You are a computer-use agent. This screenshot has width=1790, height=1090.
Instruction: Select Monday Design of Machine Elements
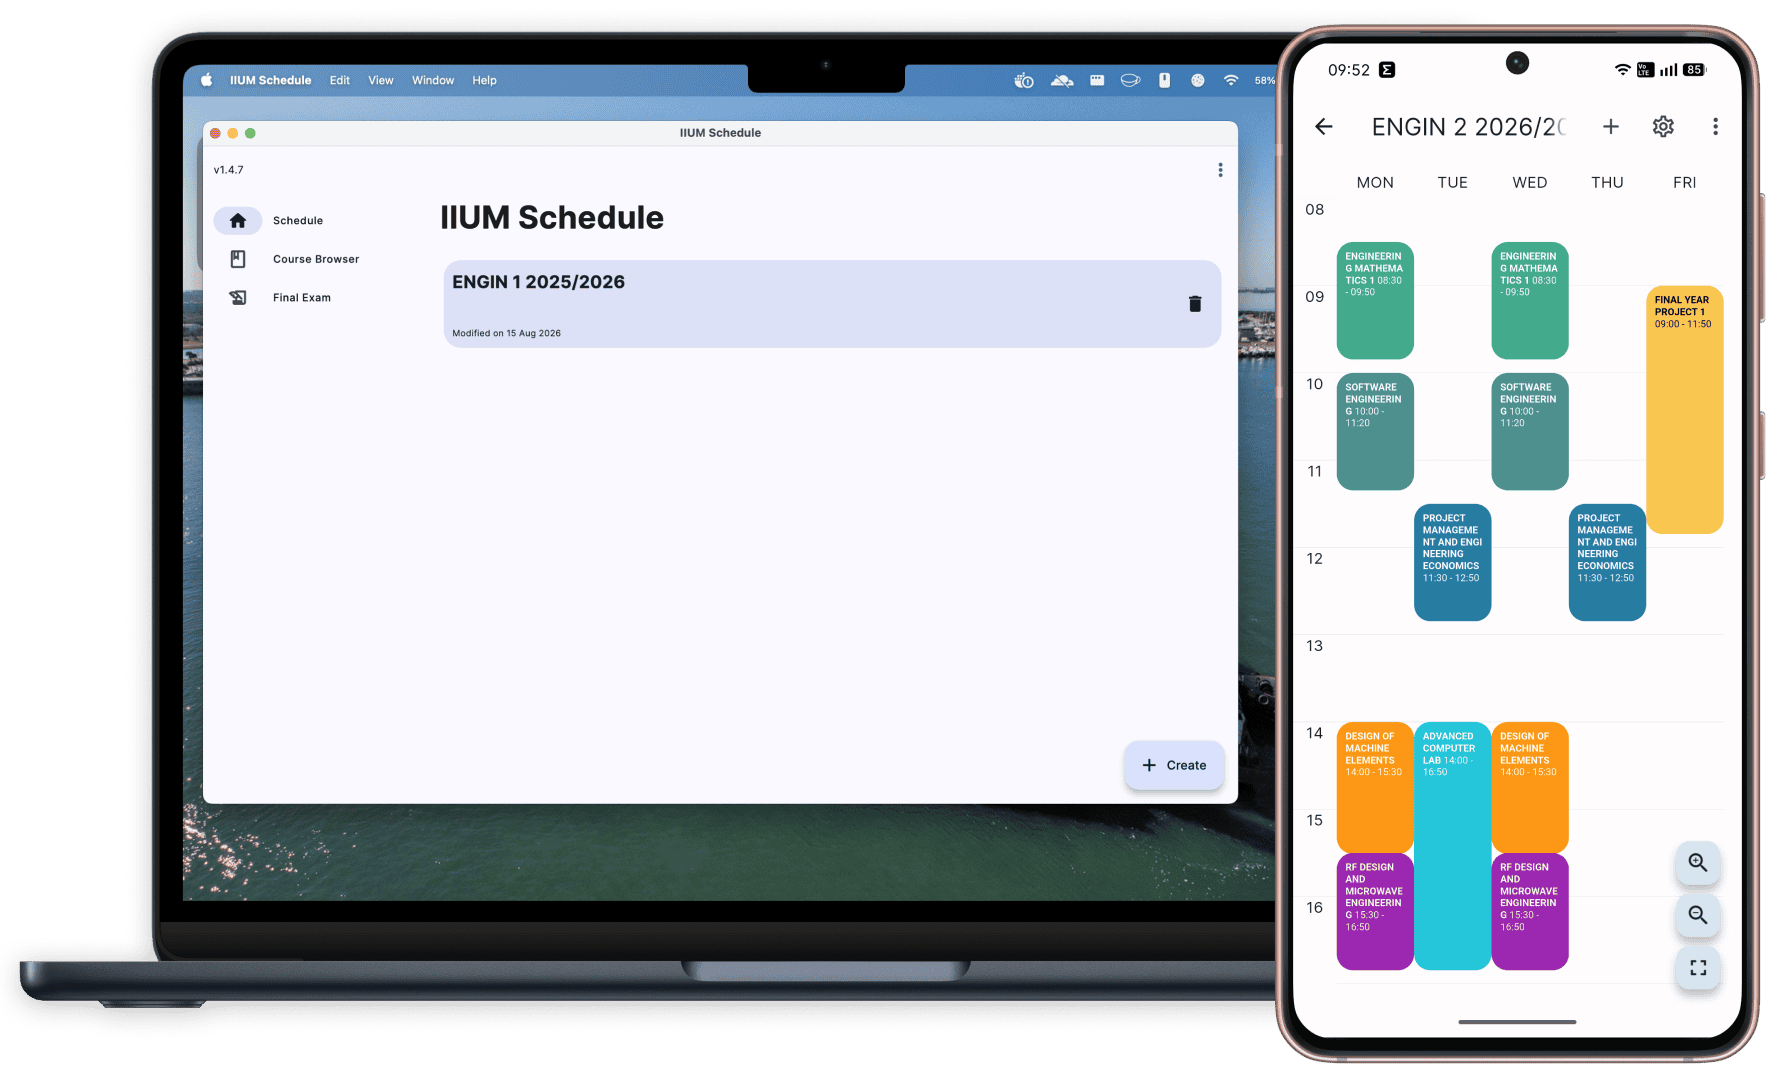pos(1375,787)
